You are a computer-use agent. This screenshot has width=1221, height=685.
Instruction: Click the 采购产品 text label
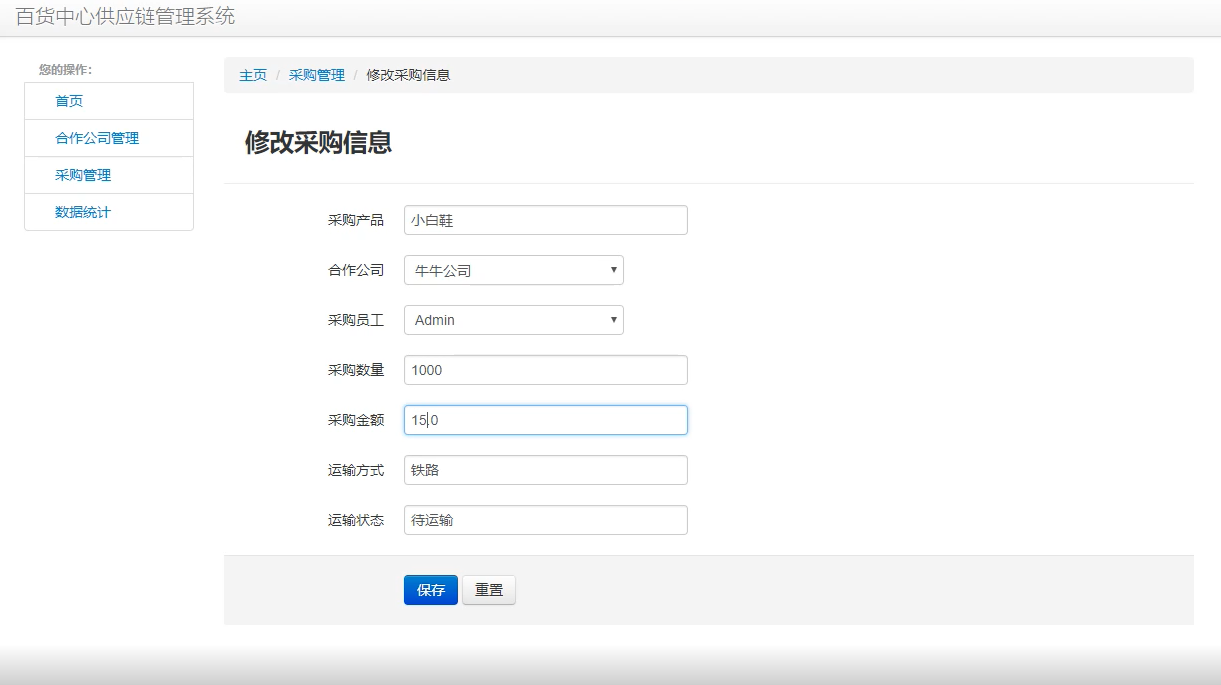point(355,220)
